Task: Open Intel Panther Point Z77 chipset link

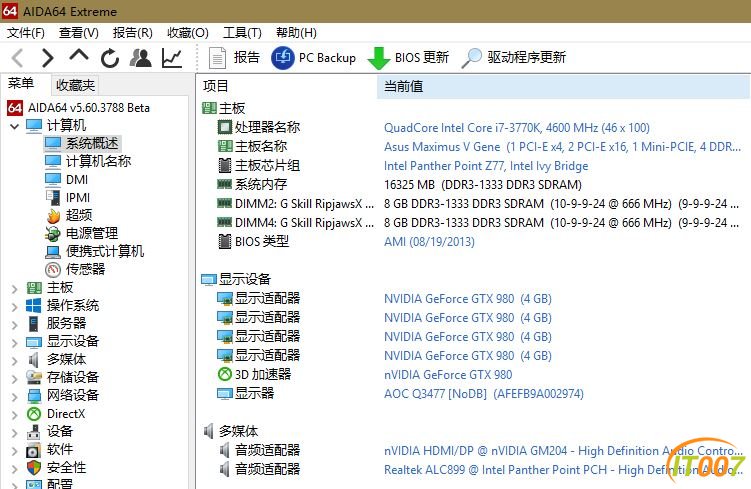Action: point(486,166)
